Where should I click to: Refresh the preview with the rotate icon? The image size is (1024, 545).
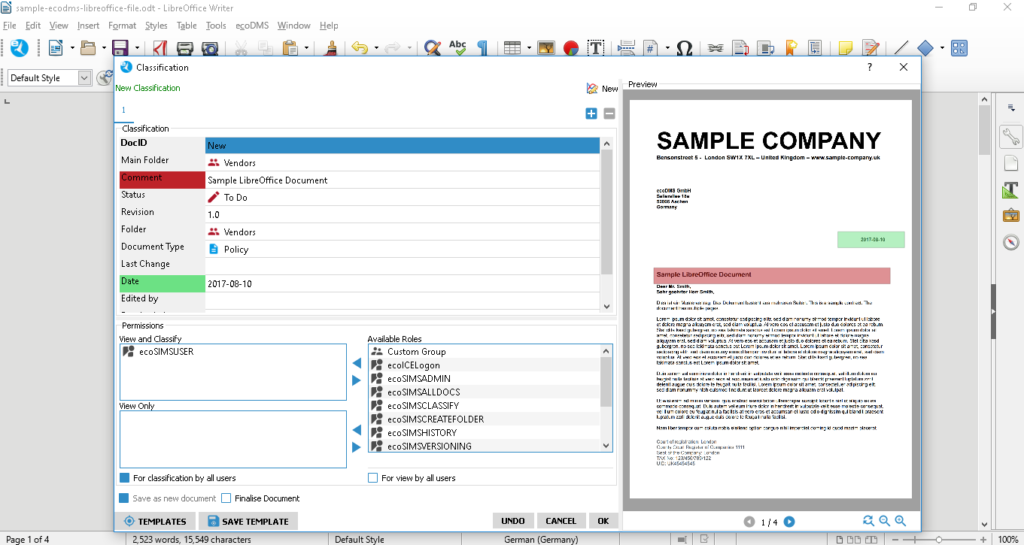click(x=867, y=521)
